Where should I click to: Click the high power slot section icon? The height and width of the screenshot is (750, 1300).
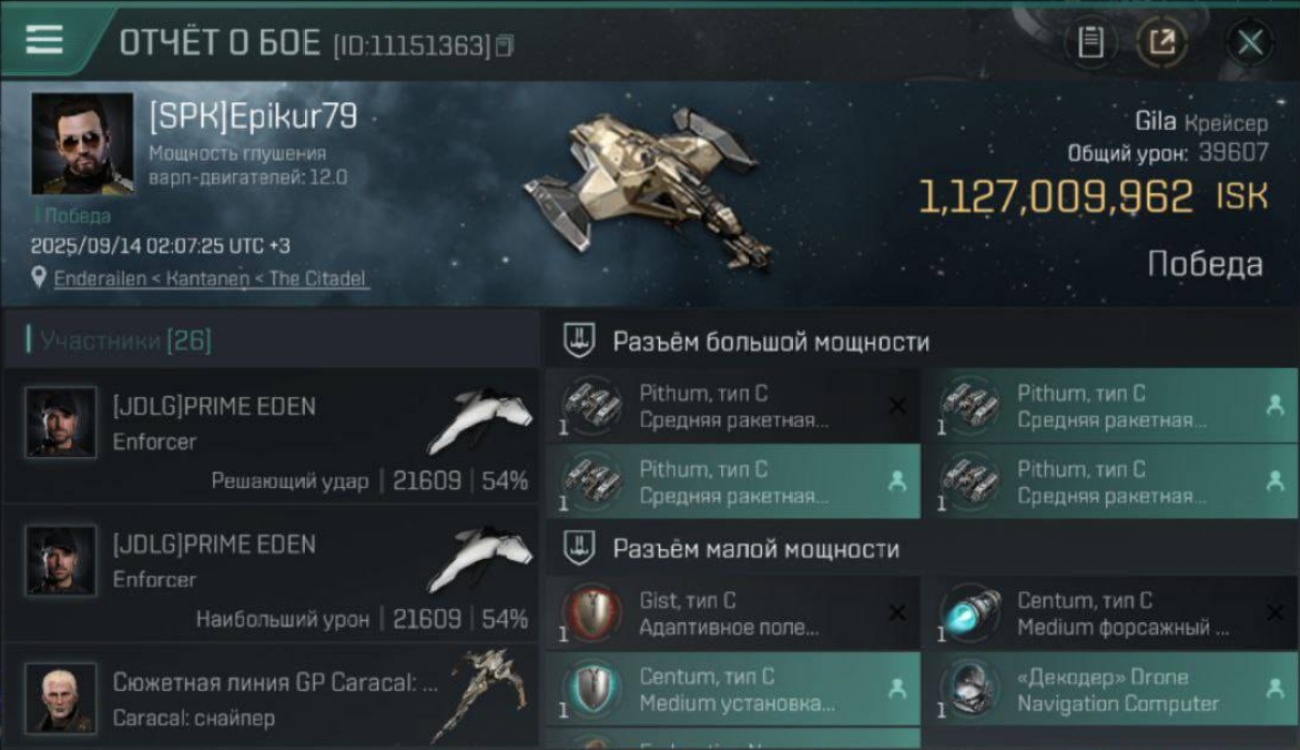click(580, 341)
